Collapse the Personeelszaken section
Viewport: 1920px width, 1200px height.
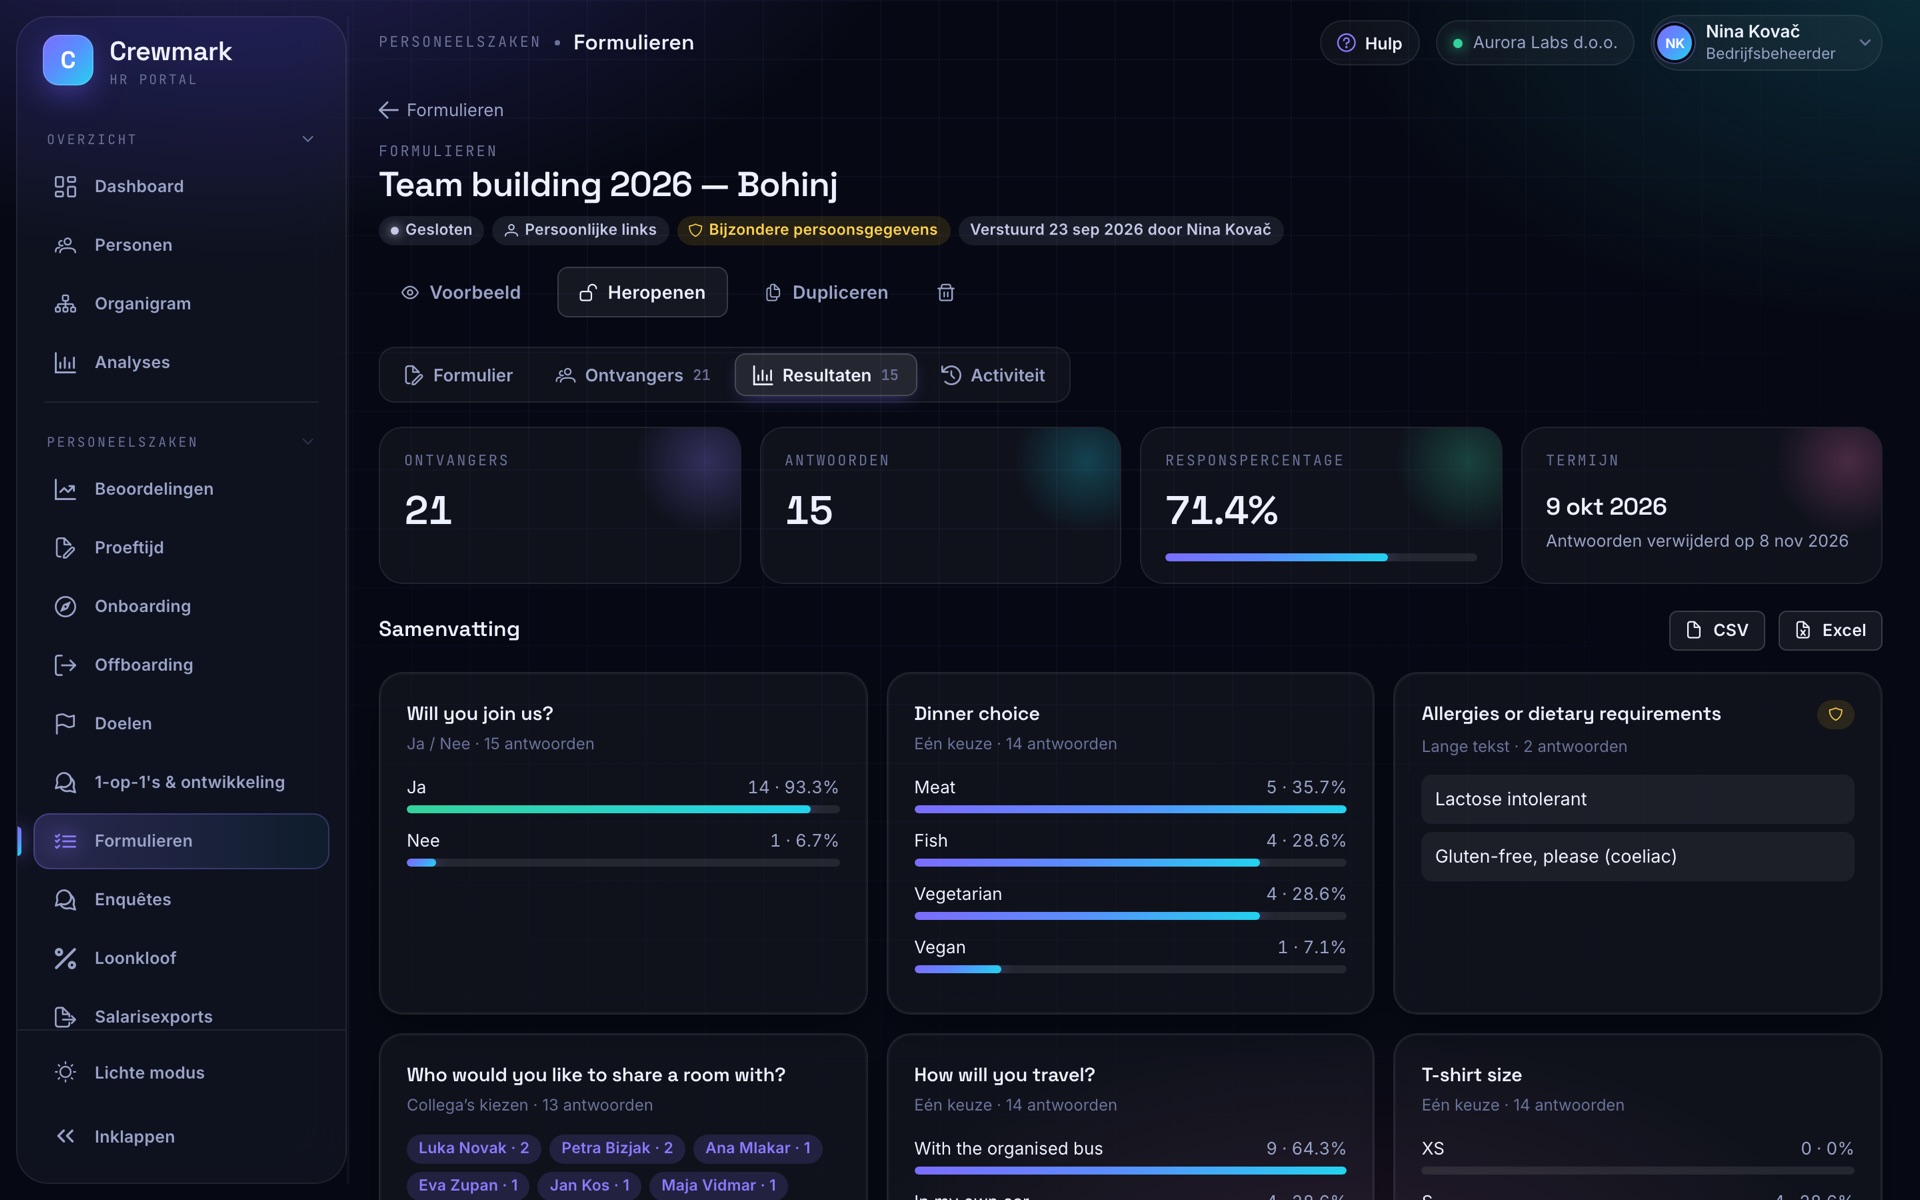(x=308, y=442)
